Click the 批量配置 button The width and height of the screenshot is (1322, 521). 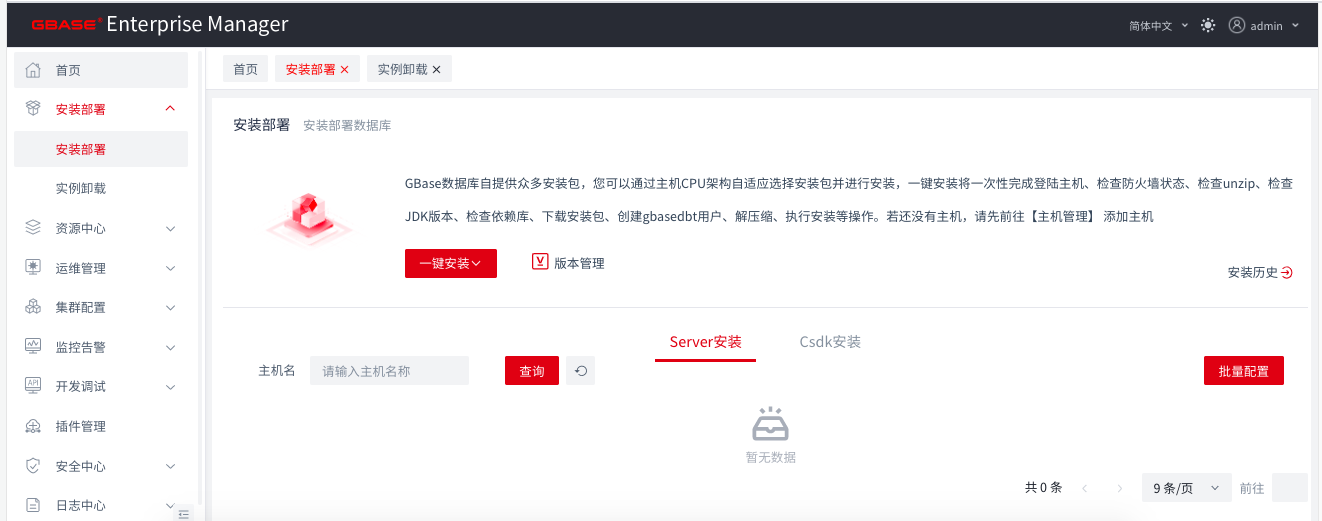1244,371
